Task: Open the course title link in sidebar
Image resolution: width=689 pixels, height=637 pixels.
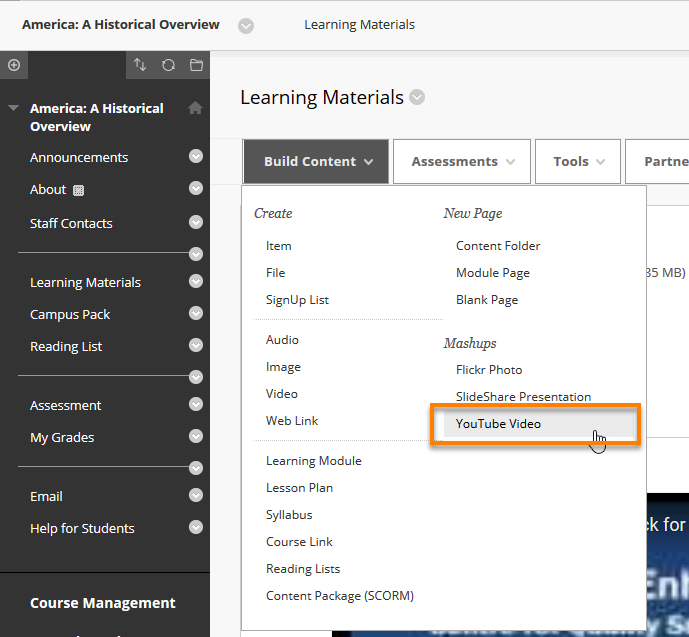Action: tap(97, 117)
